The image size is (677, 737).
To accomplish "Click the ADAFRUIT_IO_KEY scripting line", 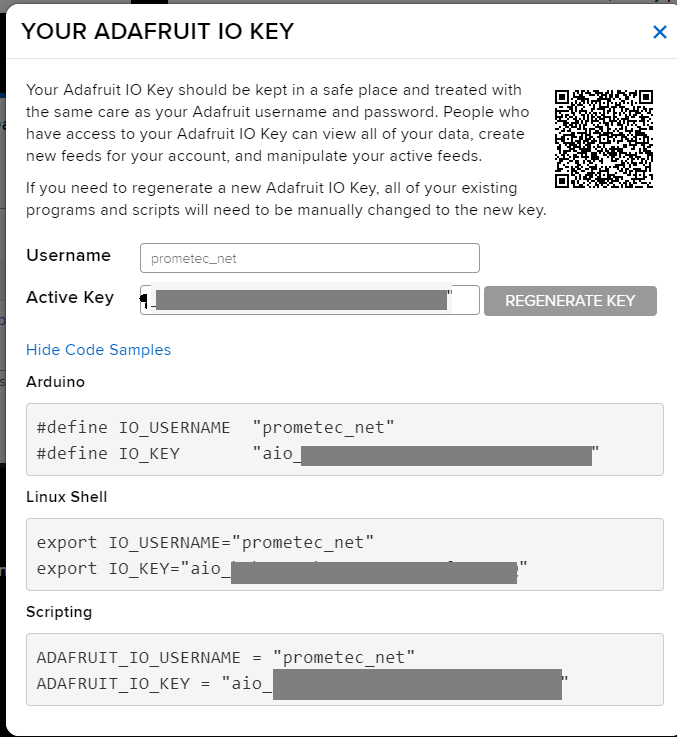I will point(302,684).
